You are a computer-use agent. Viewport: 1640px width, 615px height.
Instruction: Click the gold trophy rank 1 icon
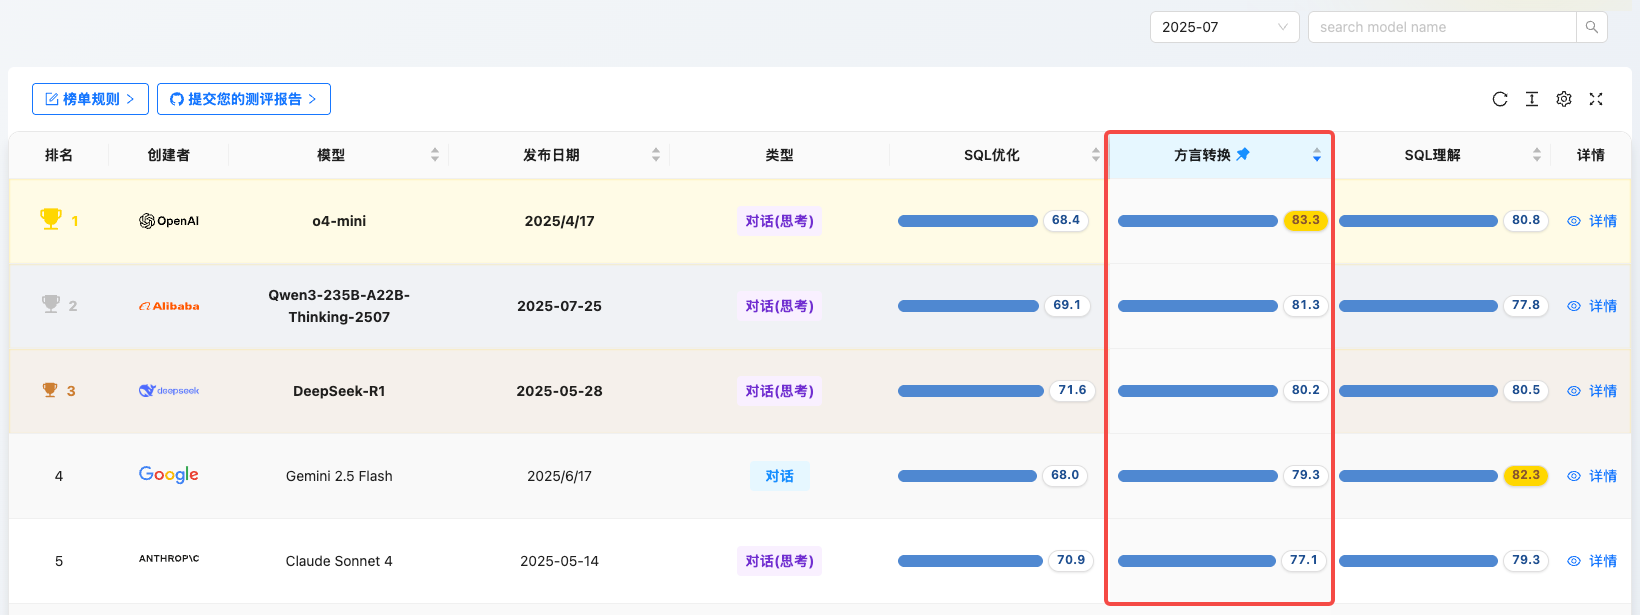pyautogui.click(x=51, y=219)
